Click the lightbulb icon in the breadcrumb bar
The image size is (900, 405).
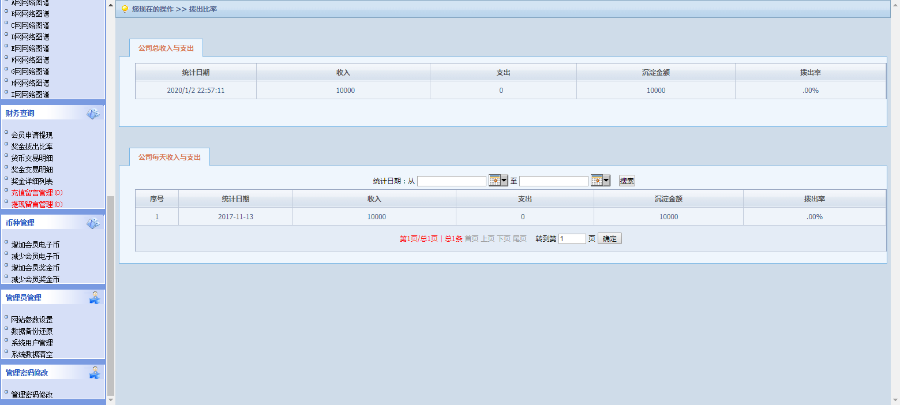(x=123, y=9)
